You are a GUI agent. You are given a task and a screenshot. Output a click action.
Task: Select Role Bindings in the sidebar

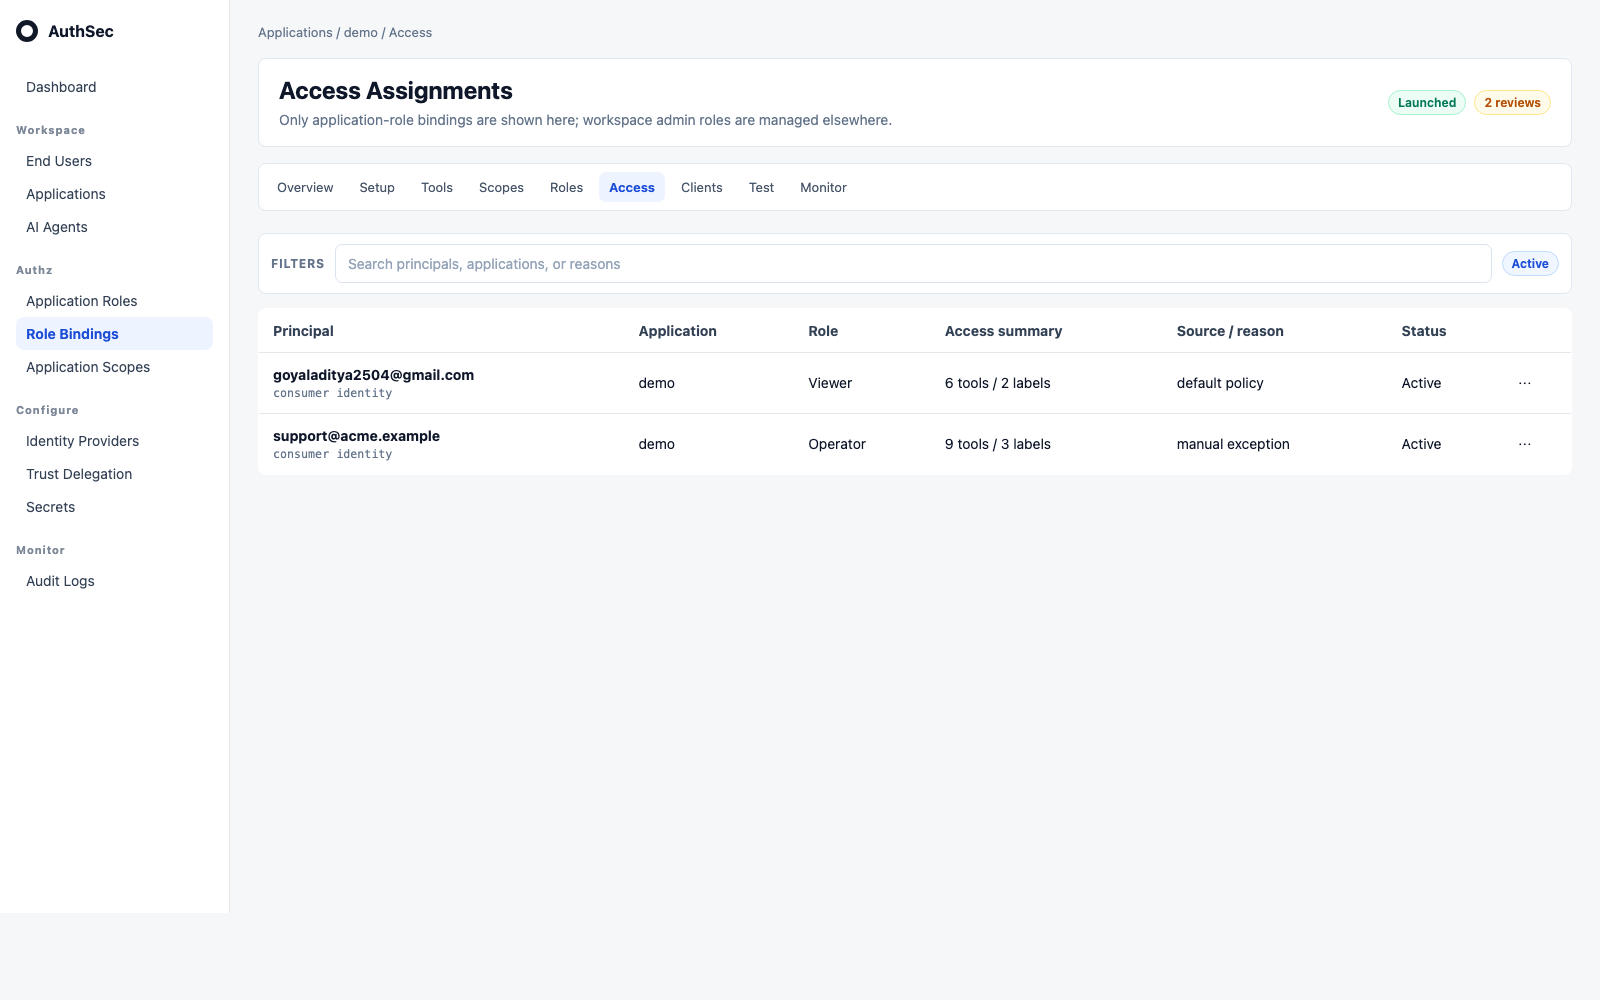pyautogui.click(x=114, y=334)
